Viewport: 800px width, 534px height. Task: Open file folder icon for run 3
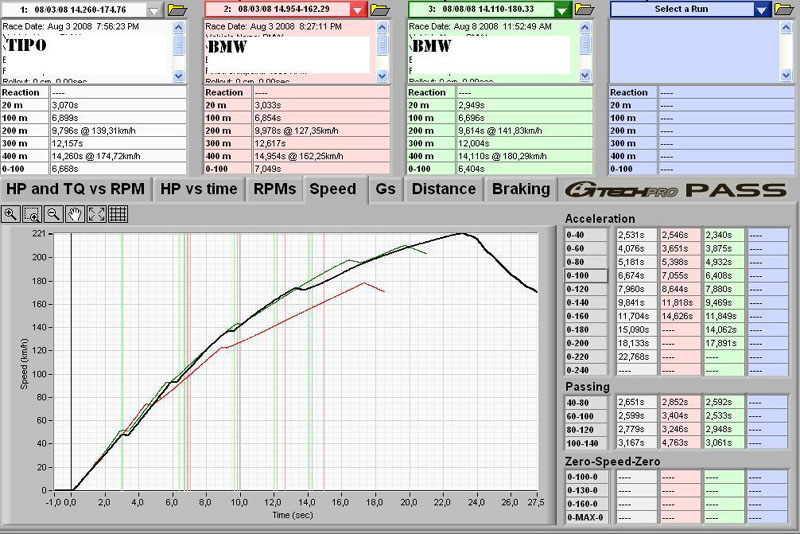583,9
